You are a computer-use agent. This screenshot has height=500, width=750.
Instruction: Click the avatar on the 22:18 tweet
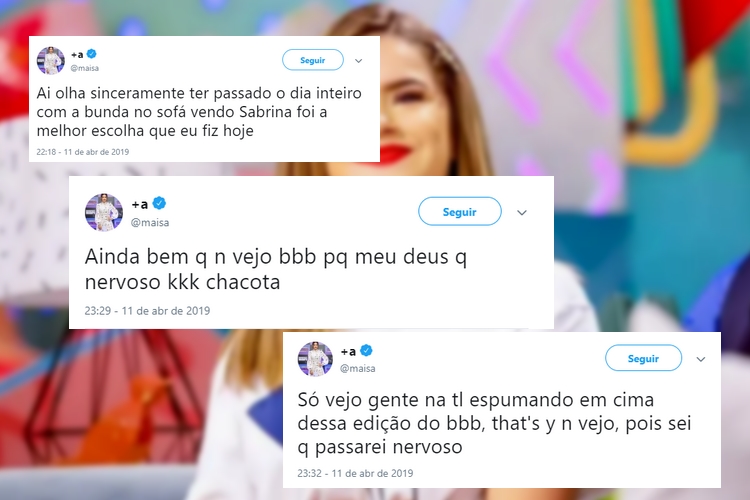point(51,60)
